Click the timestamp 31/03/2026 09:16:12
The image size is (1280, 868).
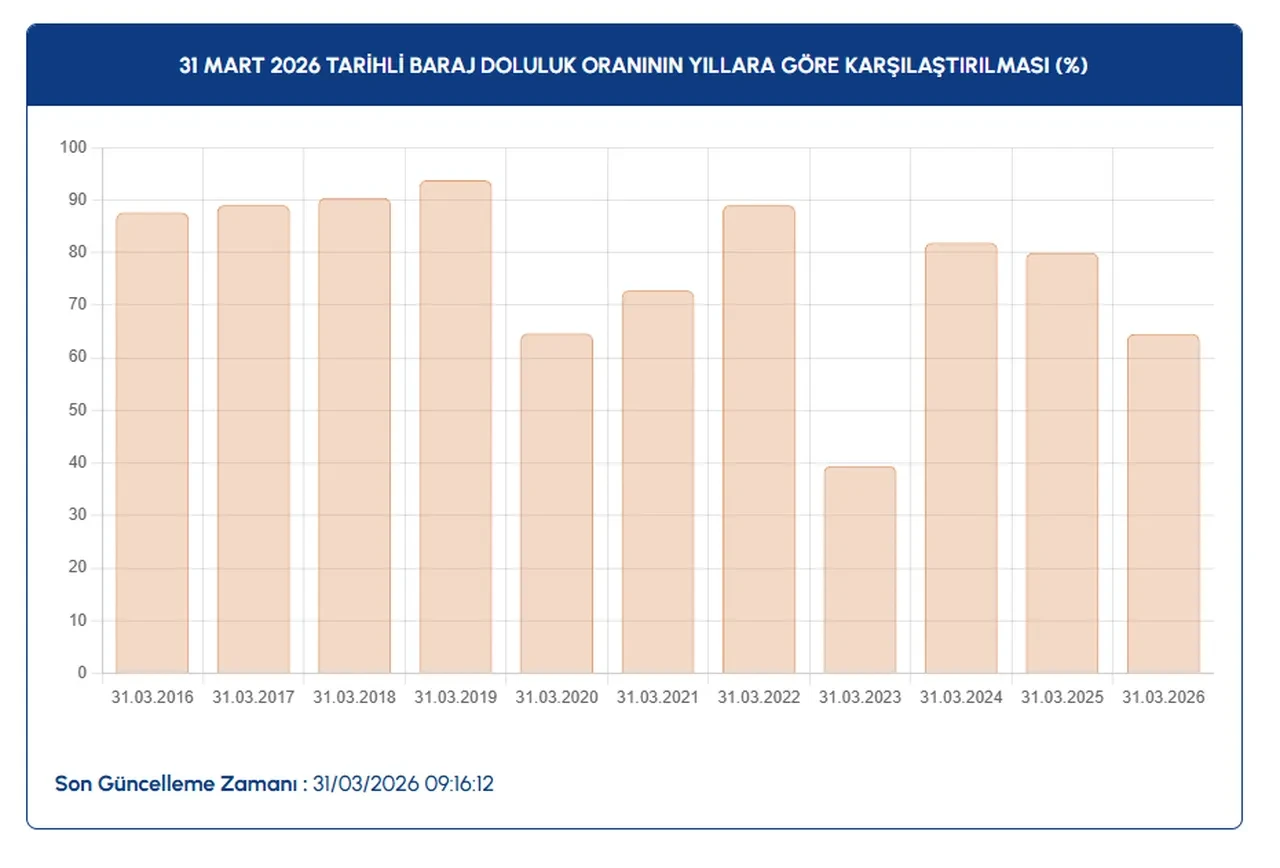pyautogui.click(x=403, y=783)
